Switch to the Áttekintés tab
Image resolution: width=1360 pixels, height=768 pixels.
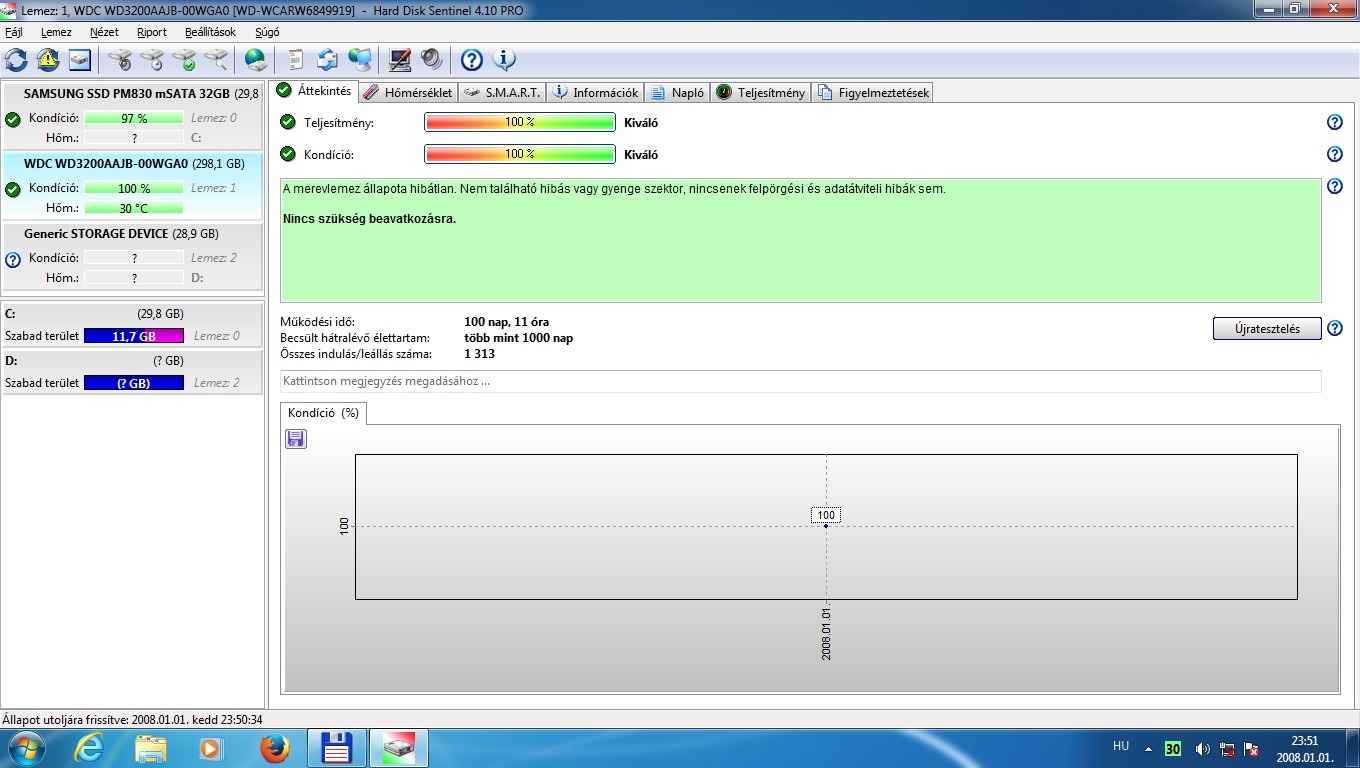[314, 91]
